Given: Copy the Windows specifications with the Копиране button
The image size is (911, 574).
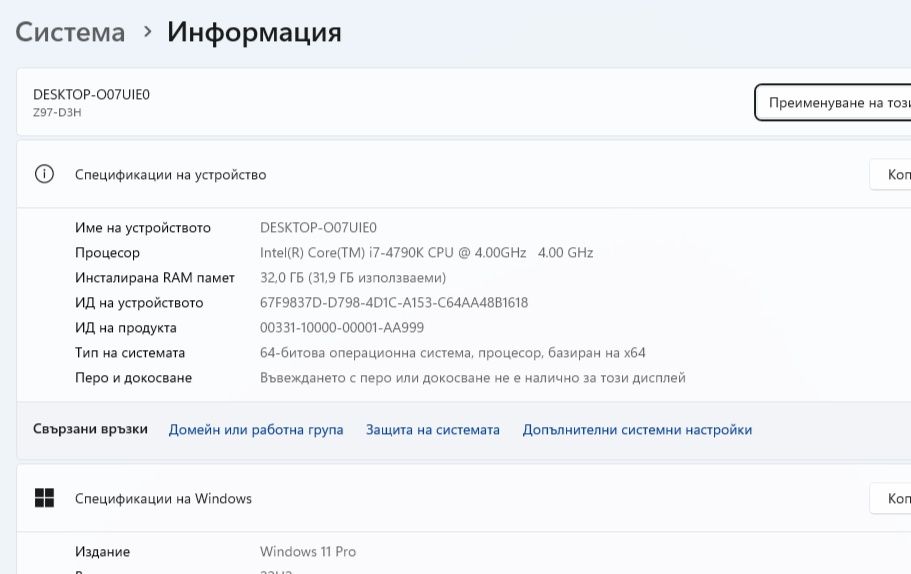Looking at the screenshot, I should coord(891,498).
